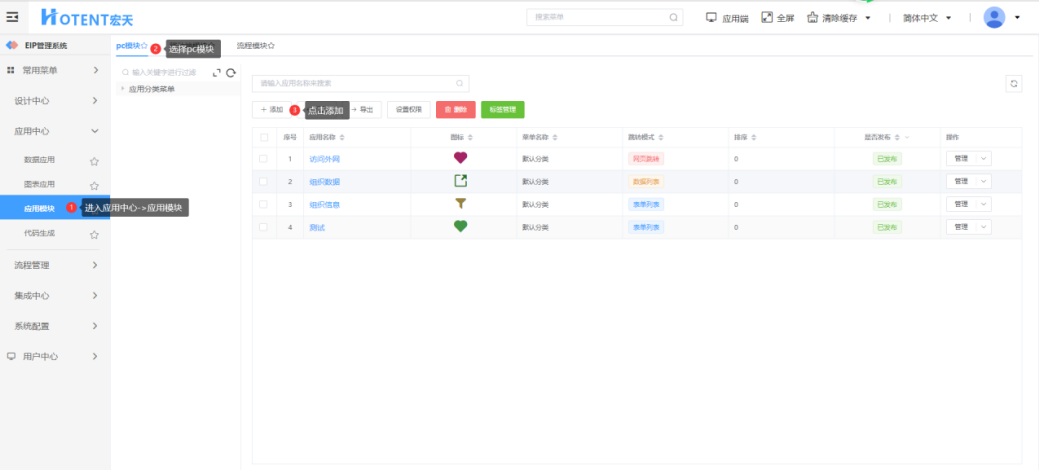Open the 流程管理 sidebar menu
Image resolution: width=1039 pixels, height=470 pixels.
tap(54, 265)
